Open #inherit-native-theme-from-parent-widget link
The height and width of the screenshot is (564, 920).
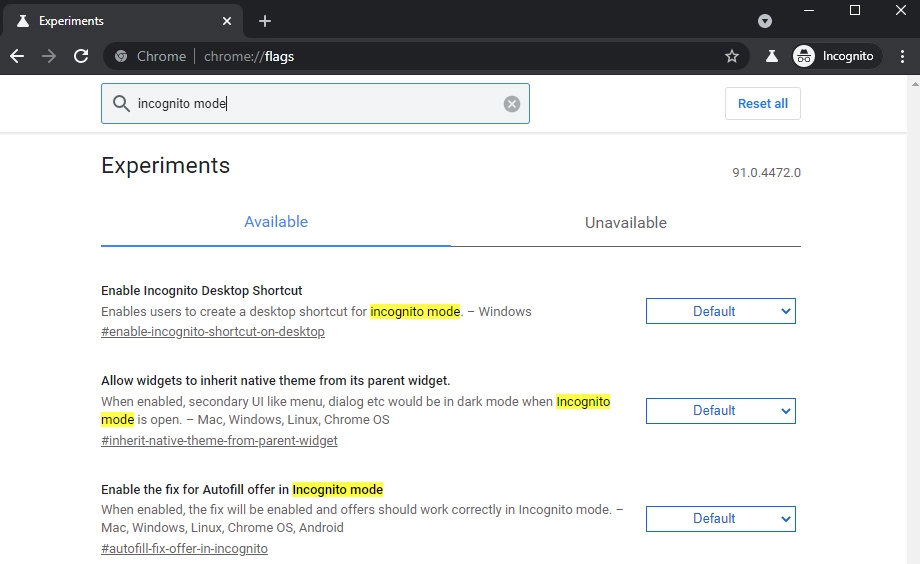219,441
